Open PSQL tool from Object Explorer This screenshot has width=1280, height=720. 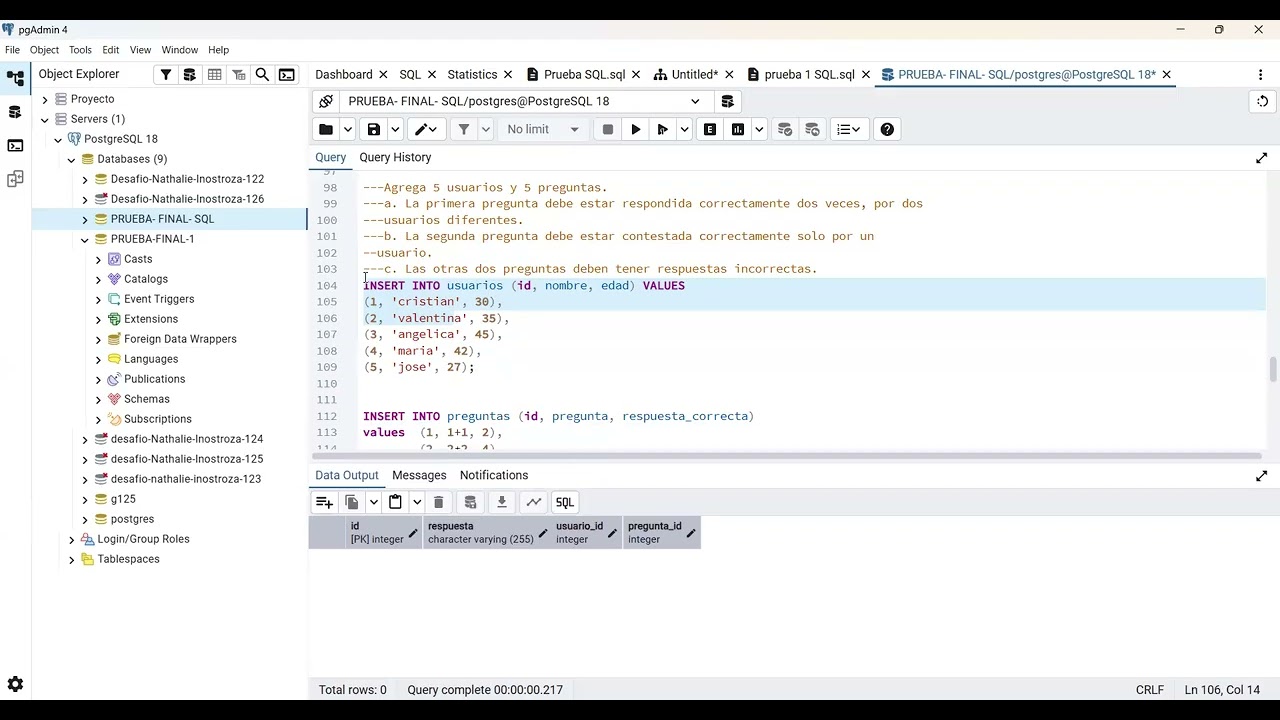click(287, 75)
